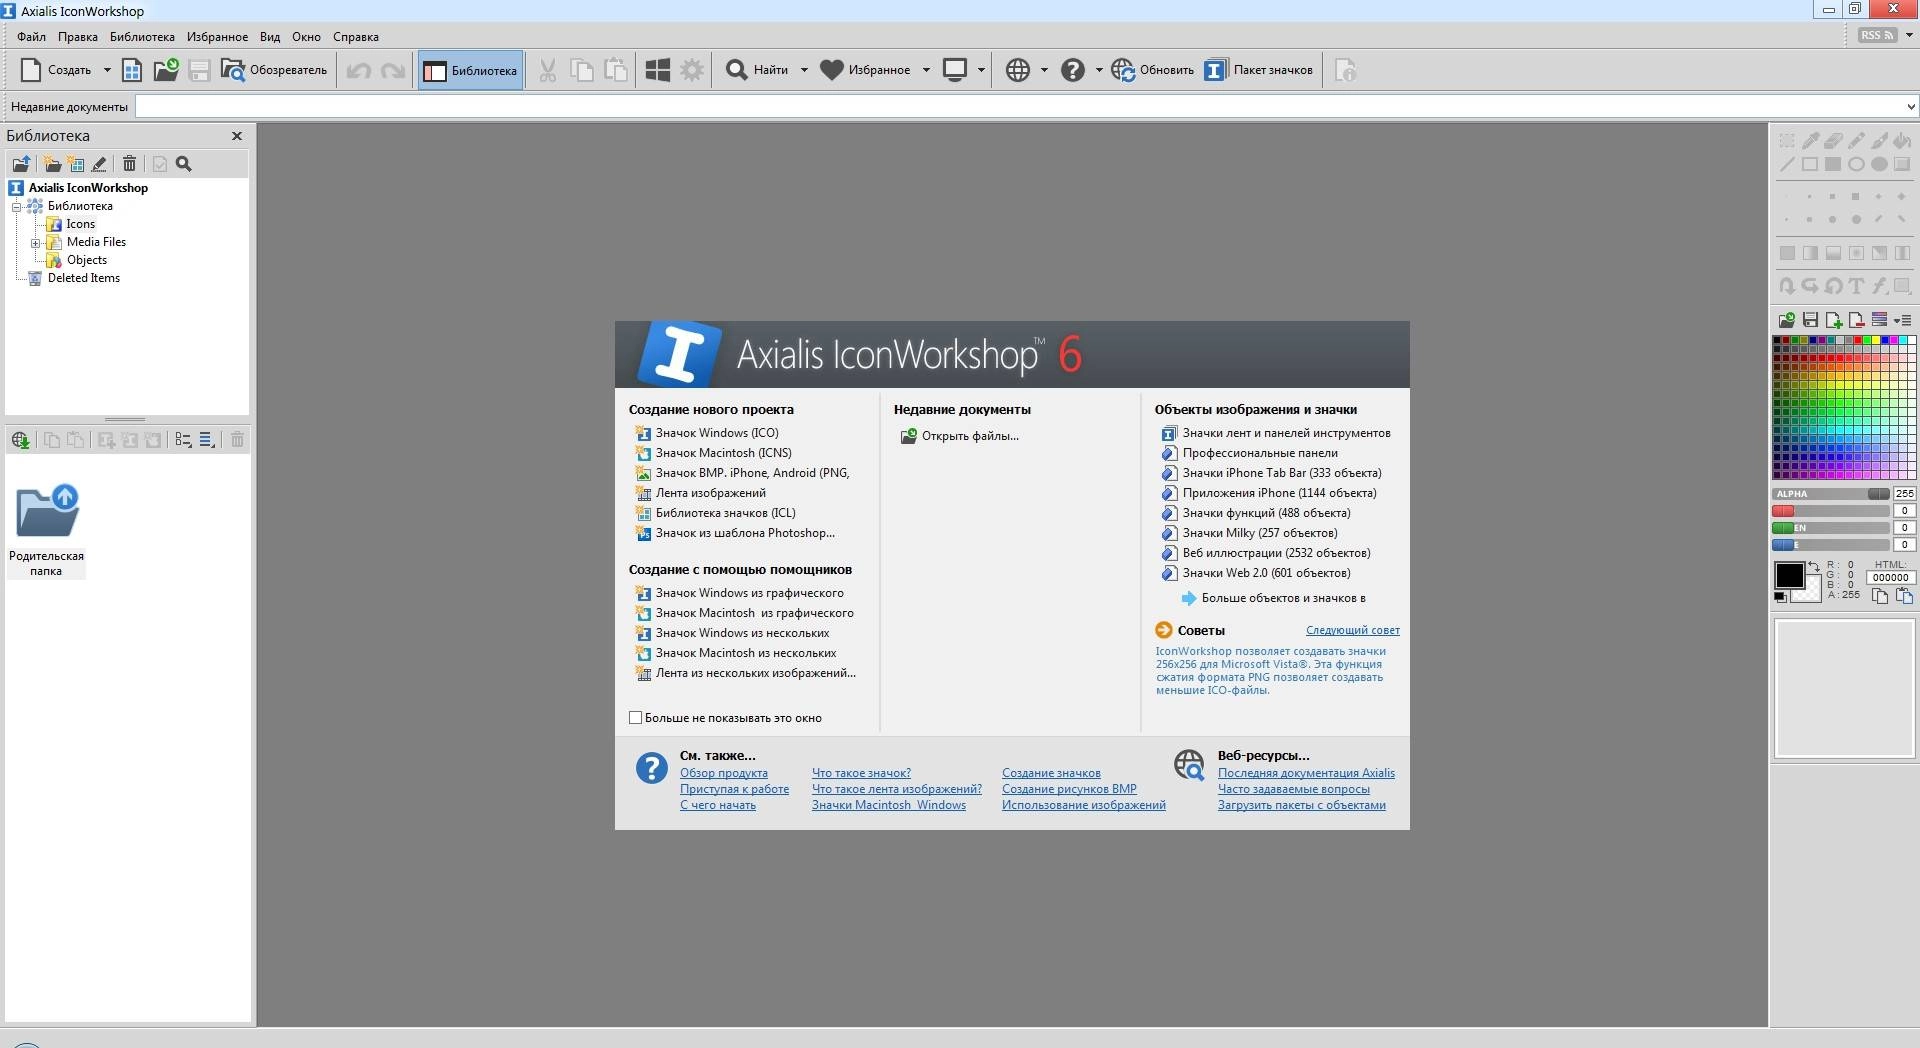Select Родительская папка folder thumbnail
The height and width of the screenshot is (1048, 1920).
click(x=46, y=530)
